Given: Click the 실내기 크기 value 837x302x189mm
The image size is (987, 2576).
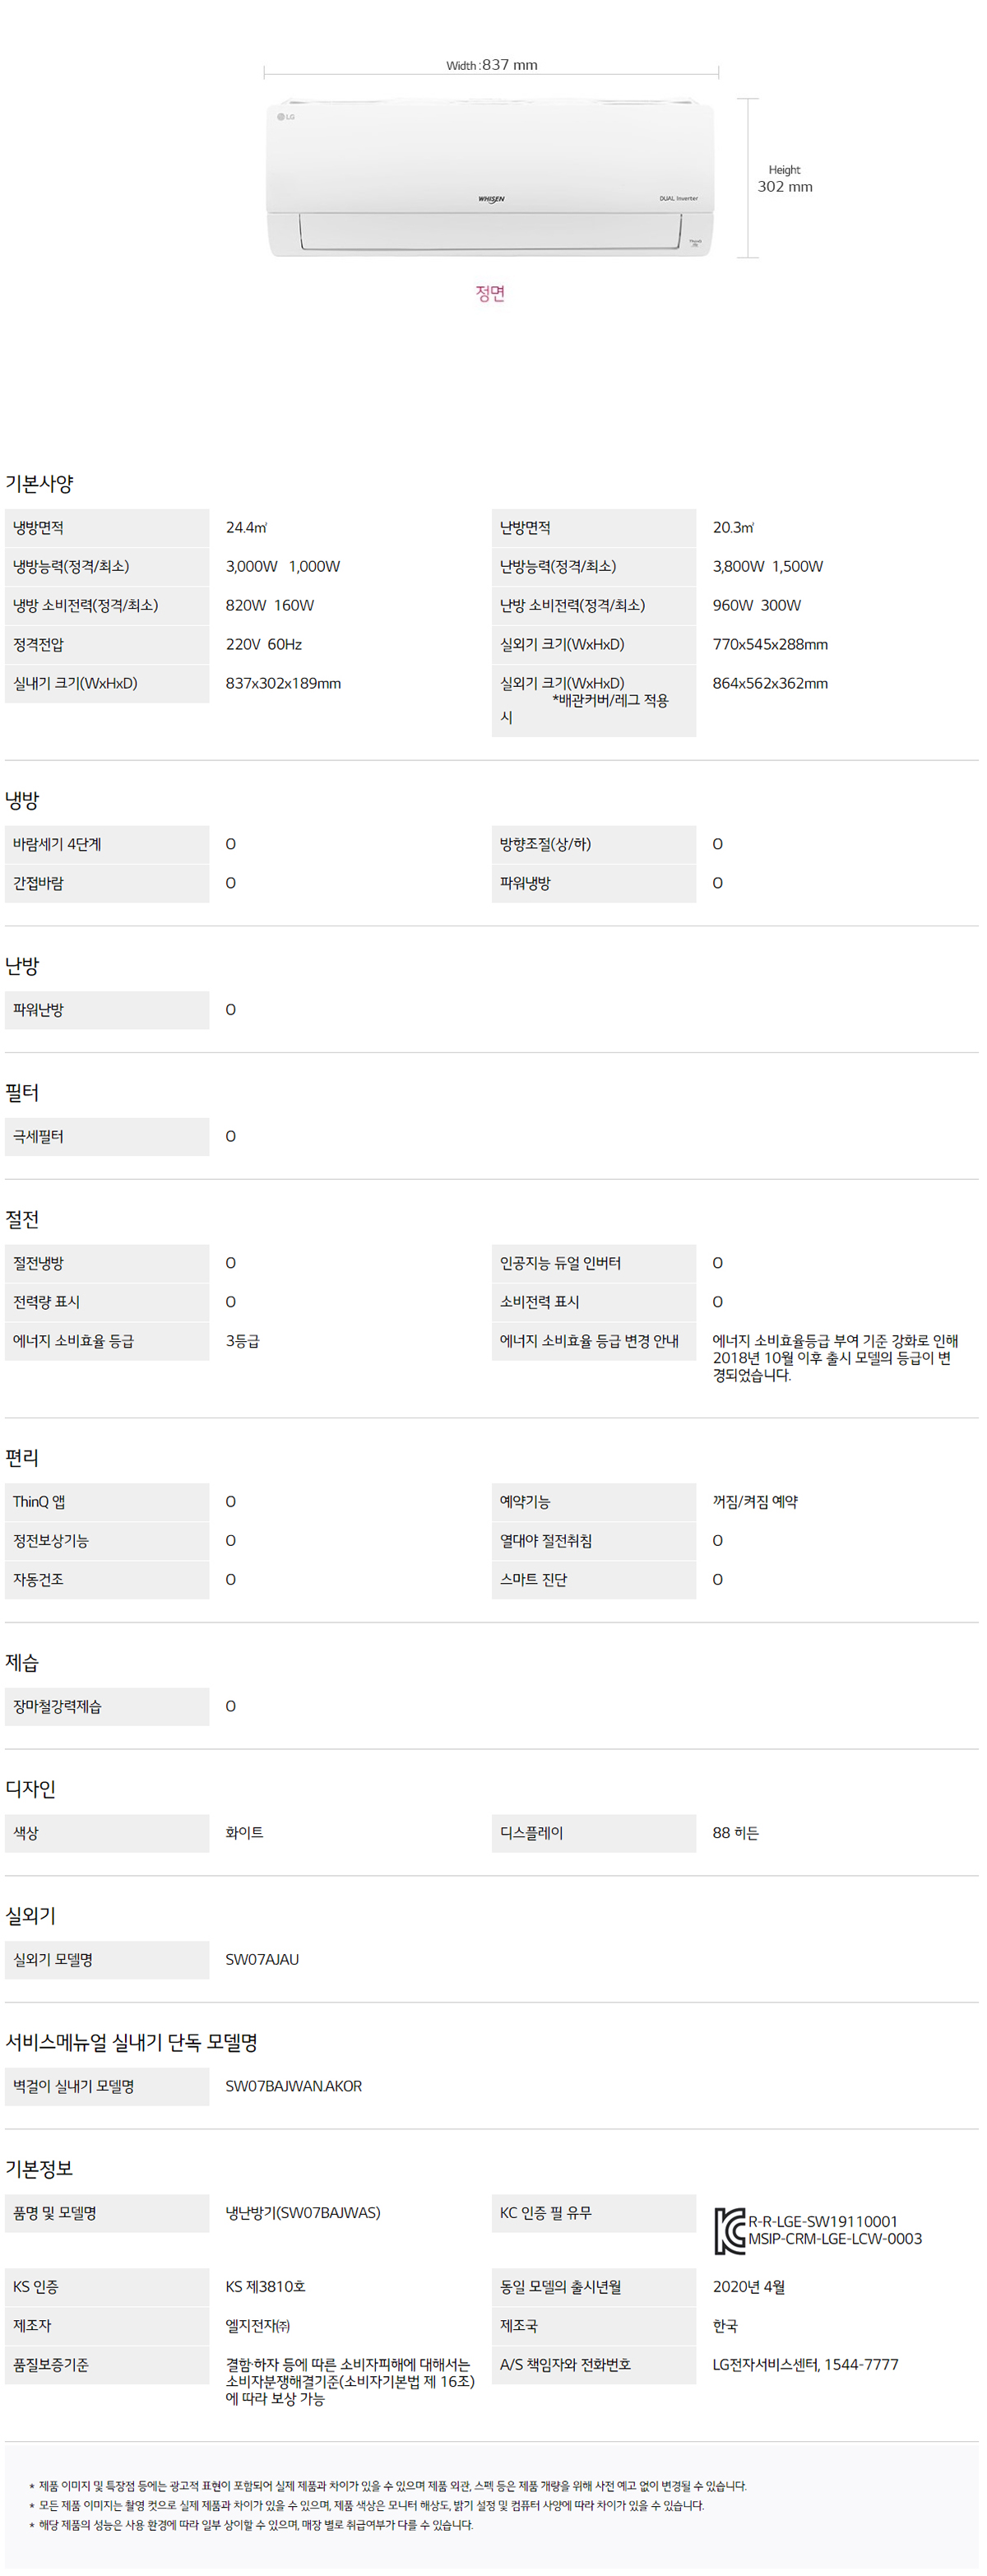Looking at the screenshot, I should [x=283, y=683].
